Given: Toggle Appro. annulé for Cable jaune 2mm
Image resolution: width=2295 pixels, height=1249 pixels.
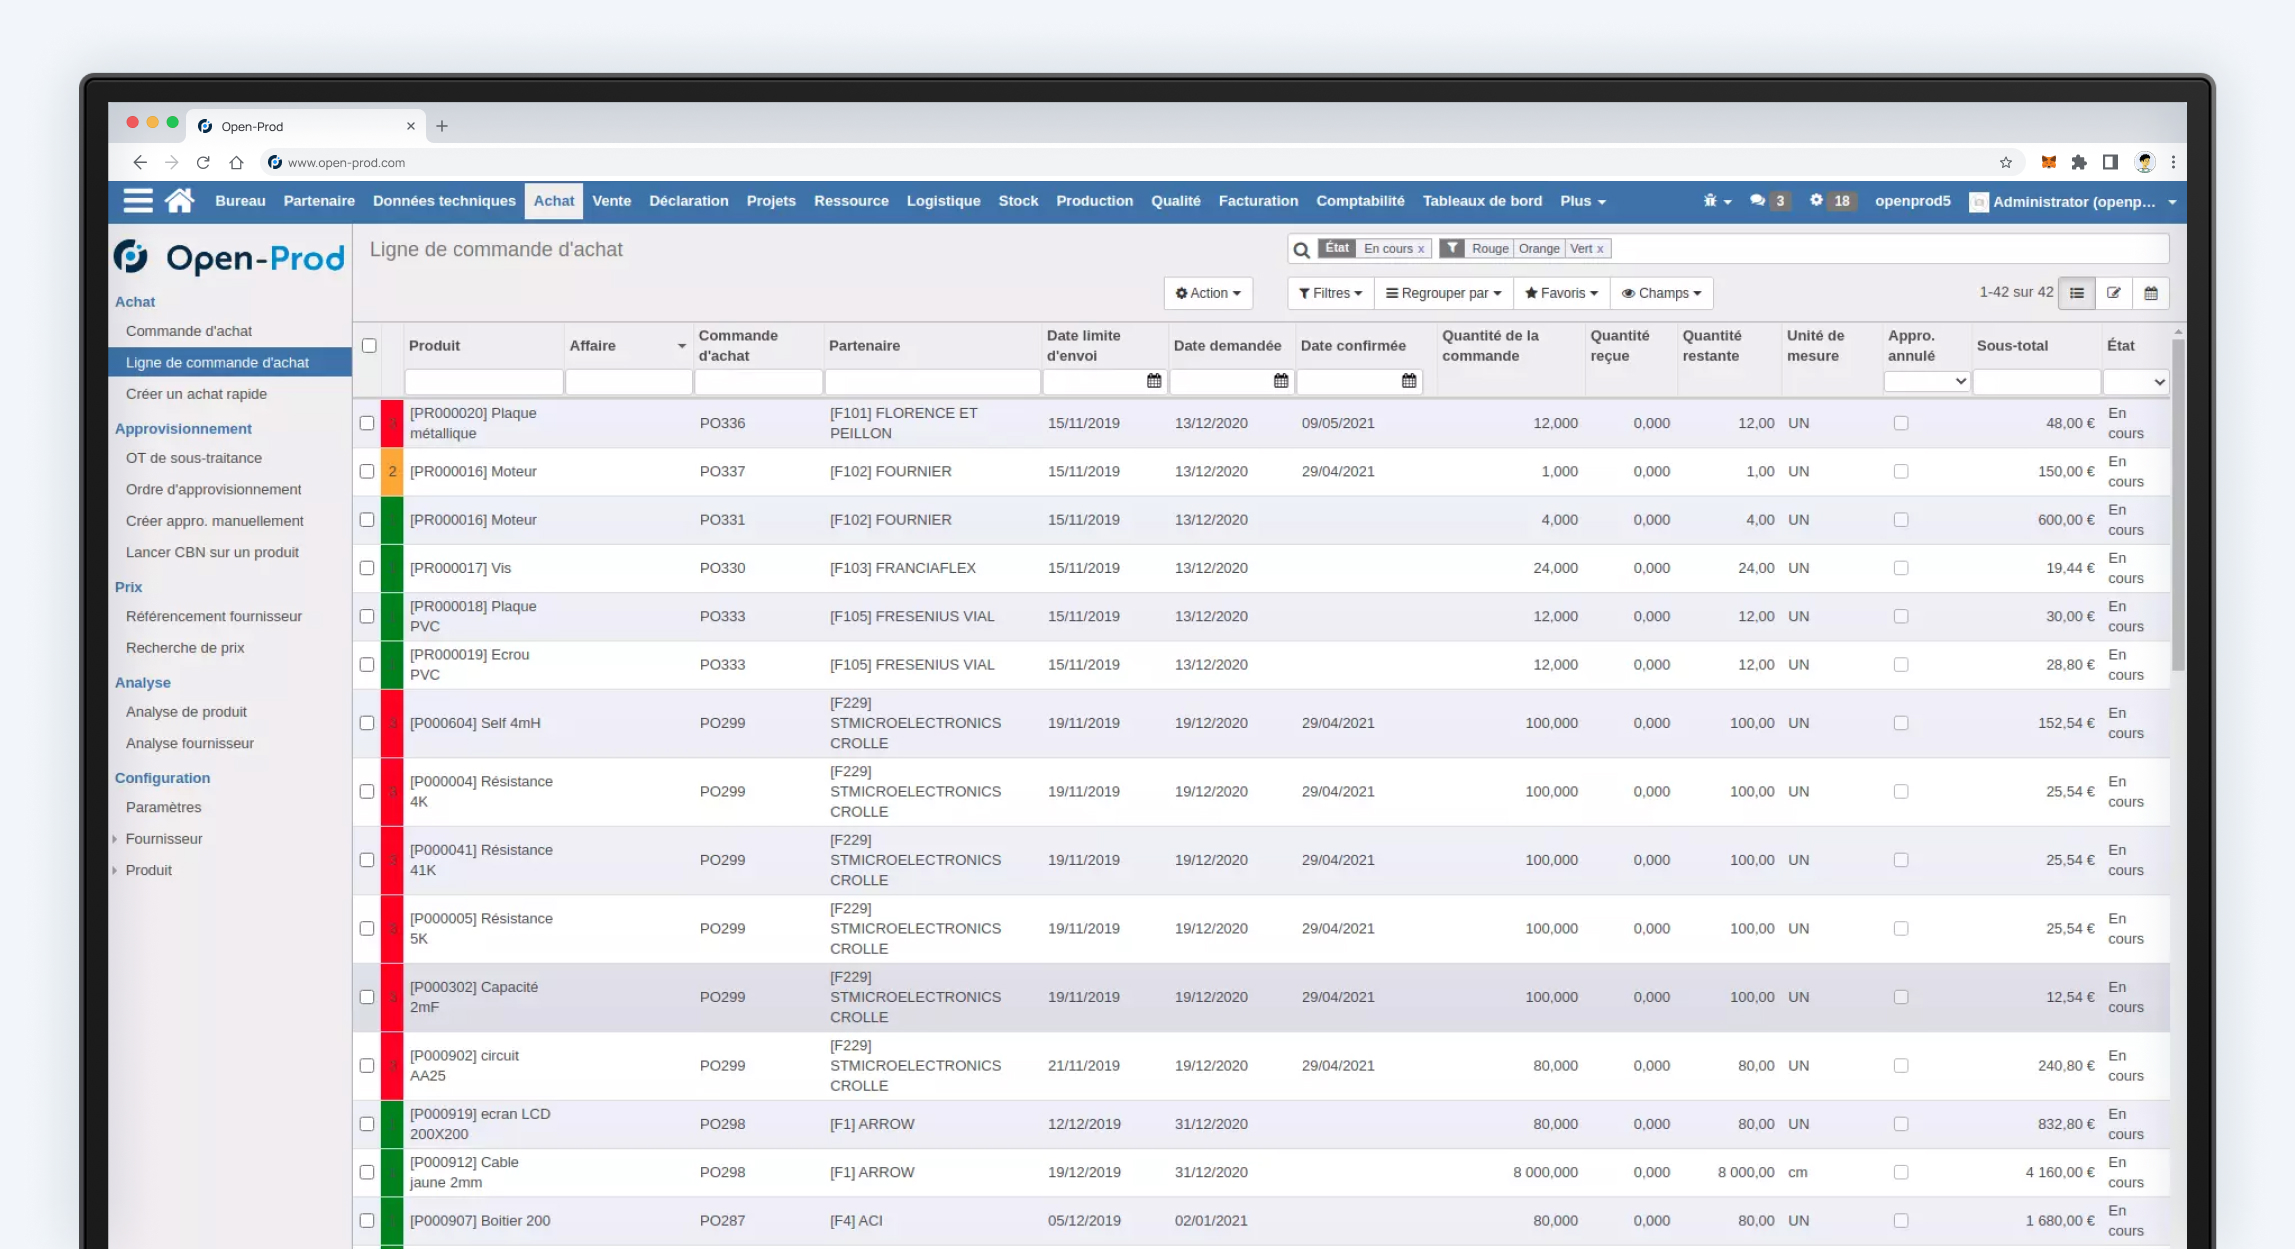Looking at the screenshot, I should pyautogui.click(x=1901, y=1172).
